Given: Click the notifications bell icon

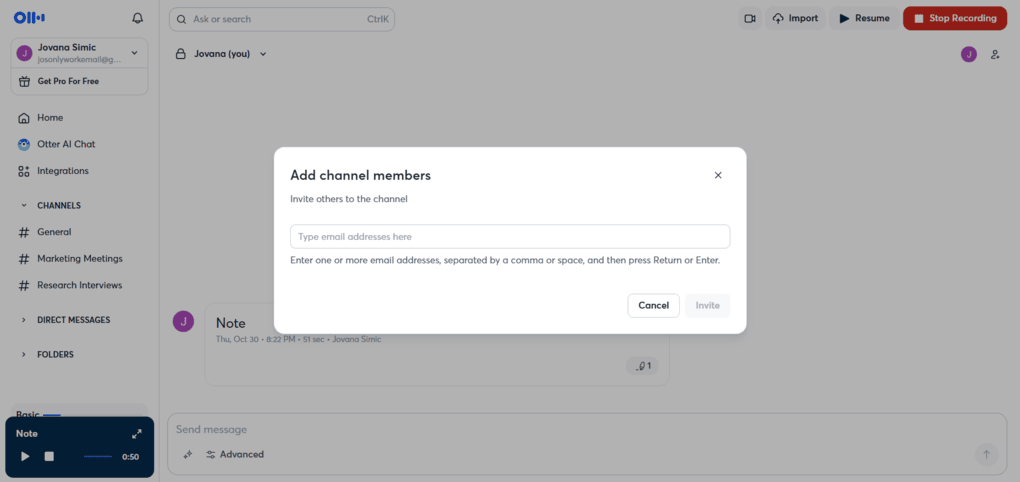Looking at the screenshot, I should click(137, 18).
